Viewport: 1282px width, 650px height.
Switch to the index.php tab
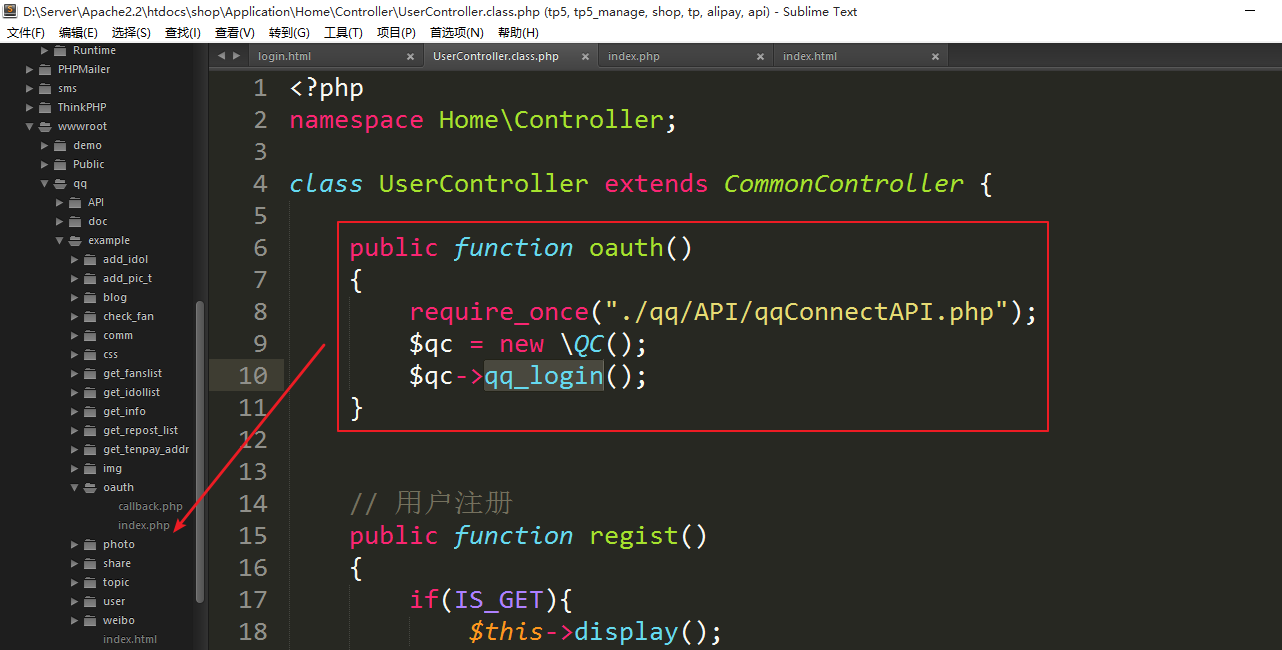(x=634, y=57)
